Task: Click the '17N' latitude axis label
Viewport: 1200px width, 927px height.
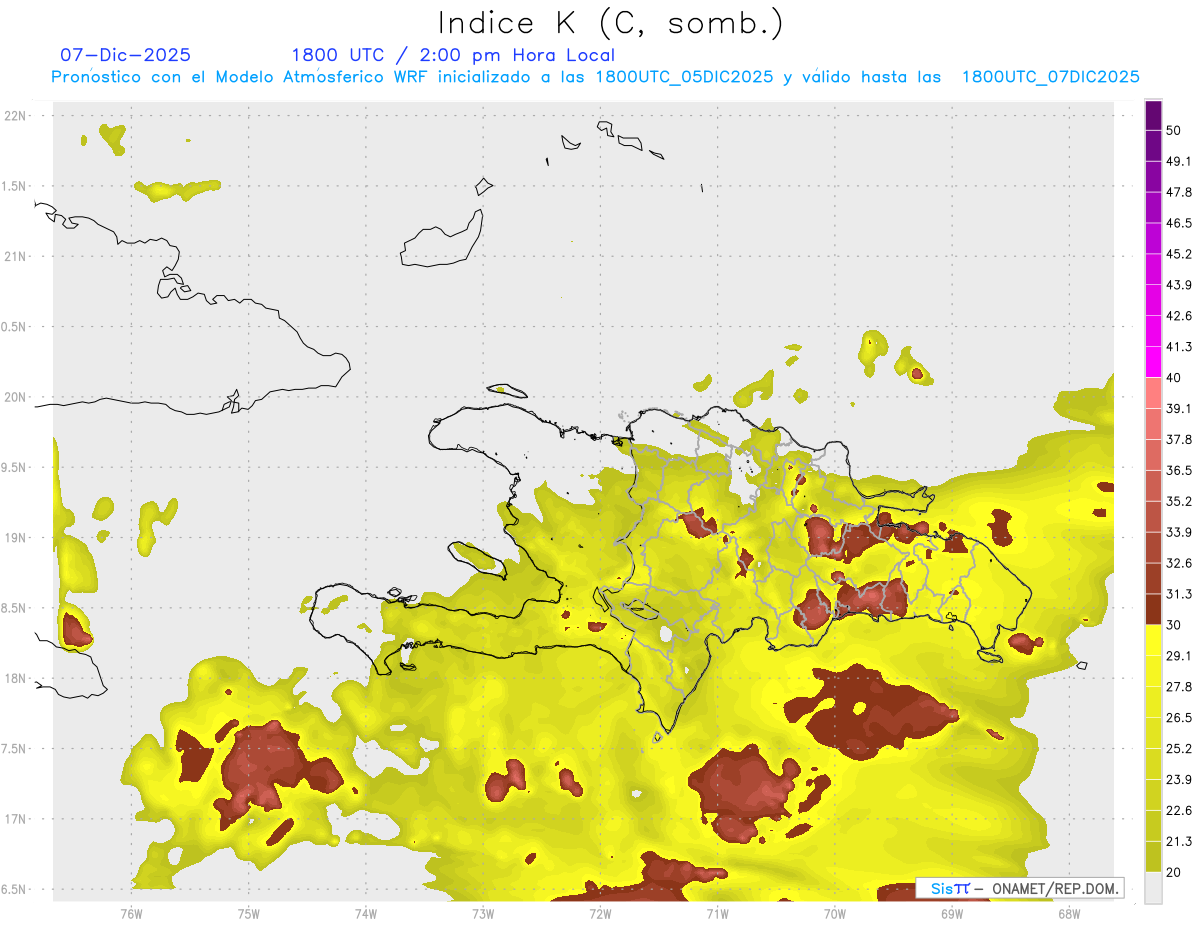Action: click(15, 819)
